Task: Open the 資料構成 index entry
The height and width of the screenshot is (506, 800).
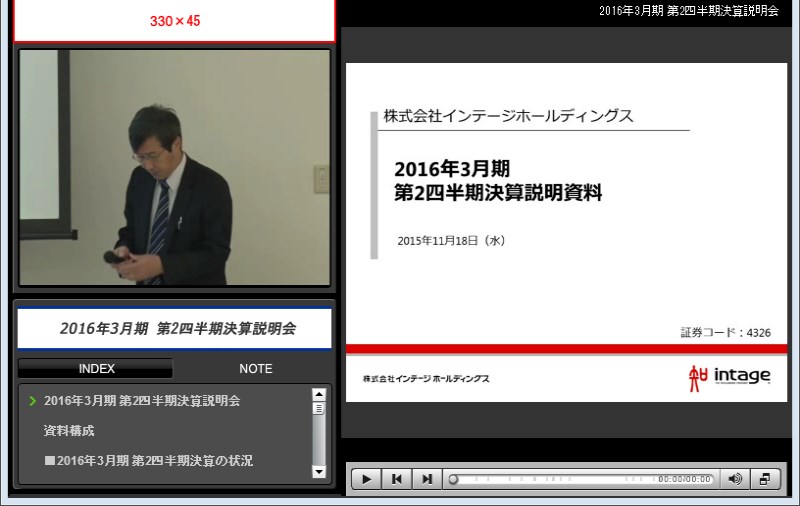Action: 69,431
